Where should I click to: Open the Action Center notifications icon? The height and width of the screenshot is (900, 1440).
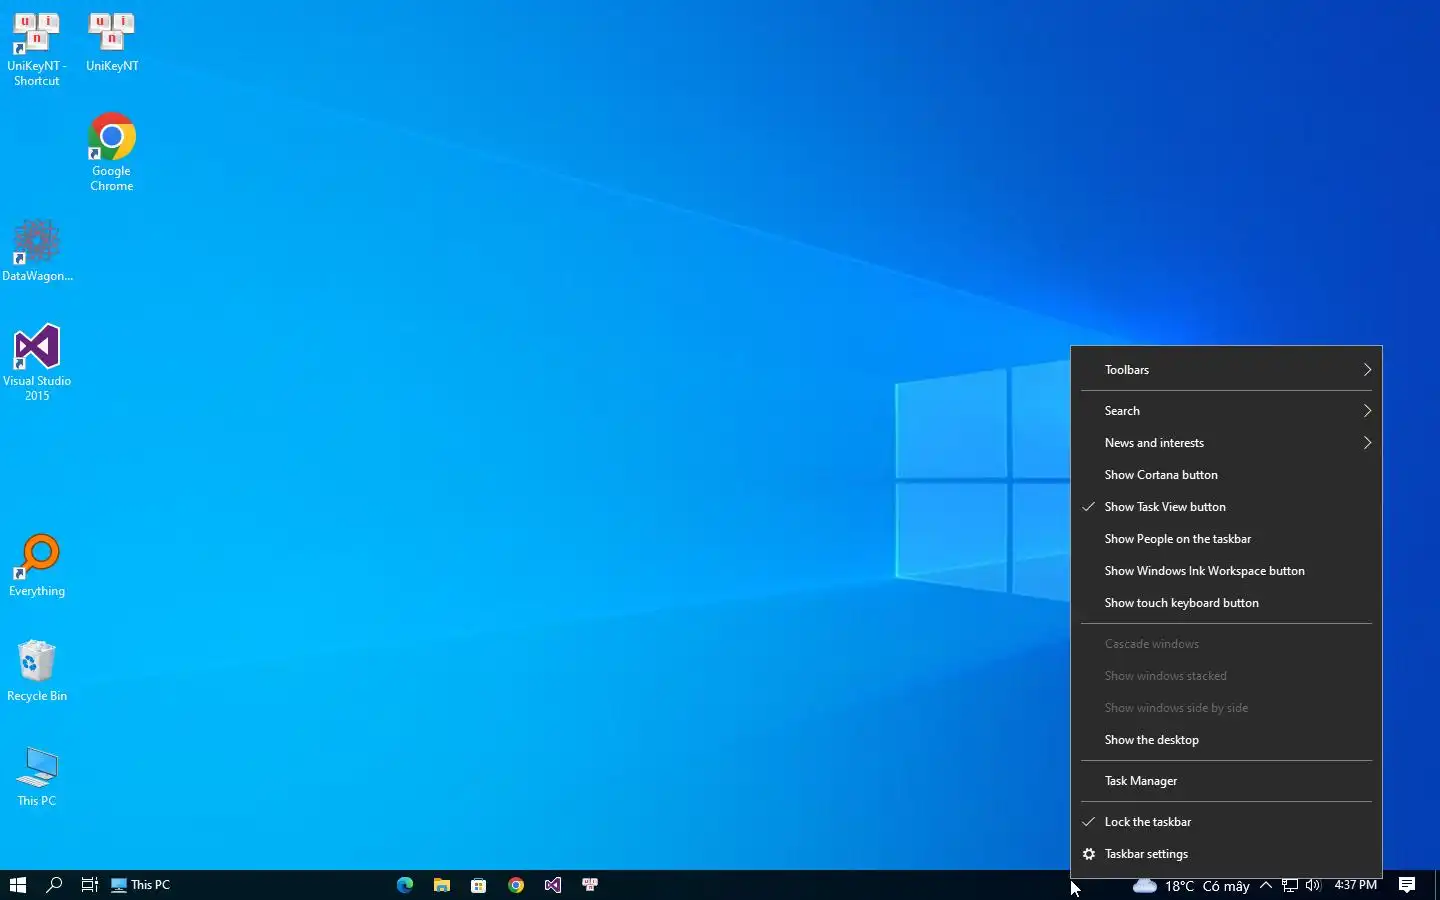pos(1407,885)
